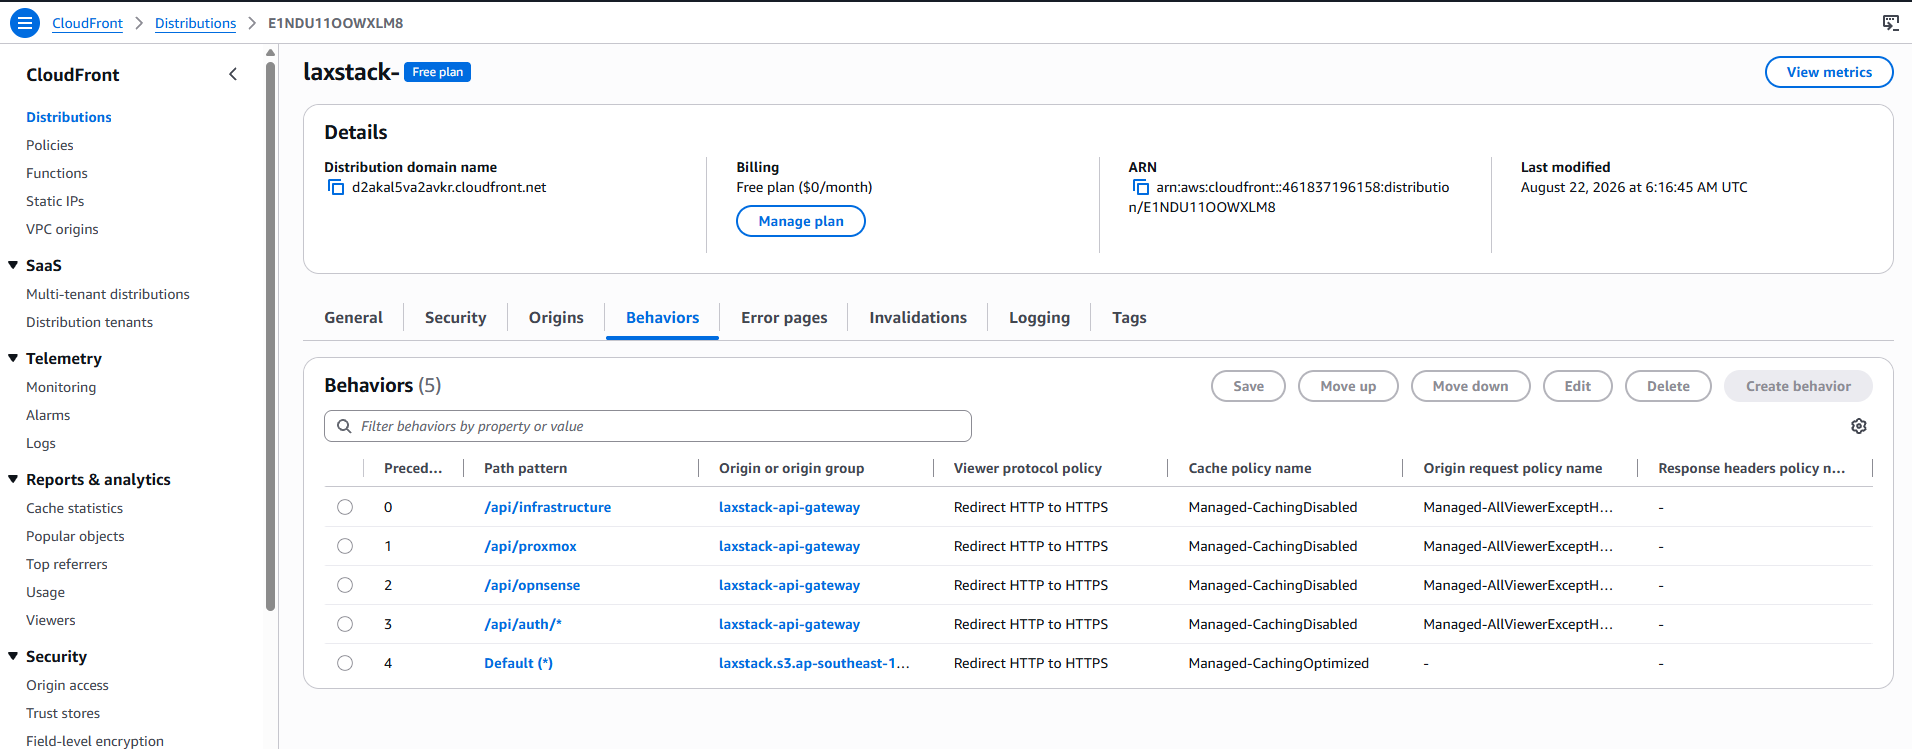Viewport: 1912px width, 749px height.
Task: Click the Delete behavior button
Action: (x=1668, y=386)
